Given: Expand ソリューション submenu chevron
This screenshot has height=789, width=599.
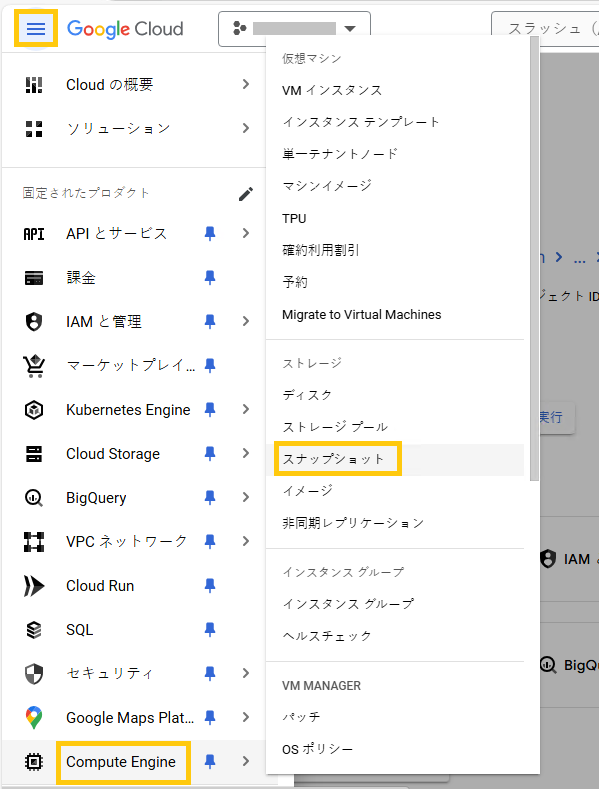Looking at the screenshot, I should (x=246, y=128).
